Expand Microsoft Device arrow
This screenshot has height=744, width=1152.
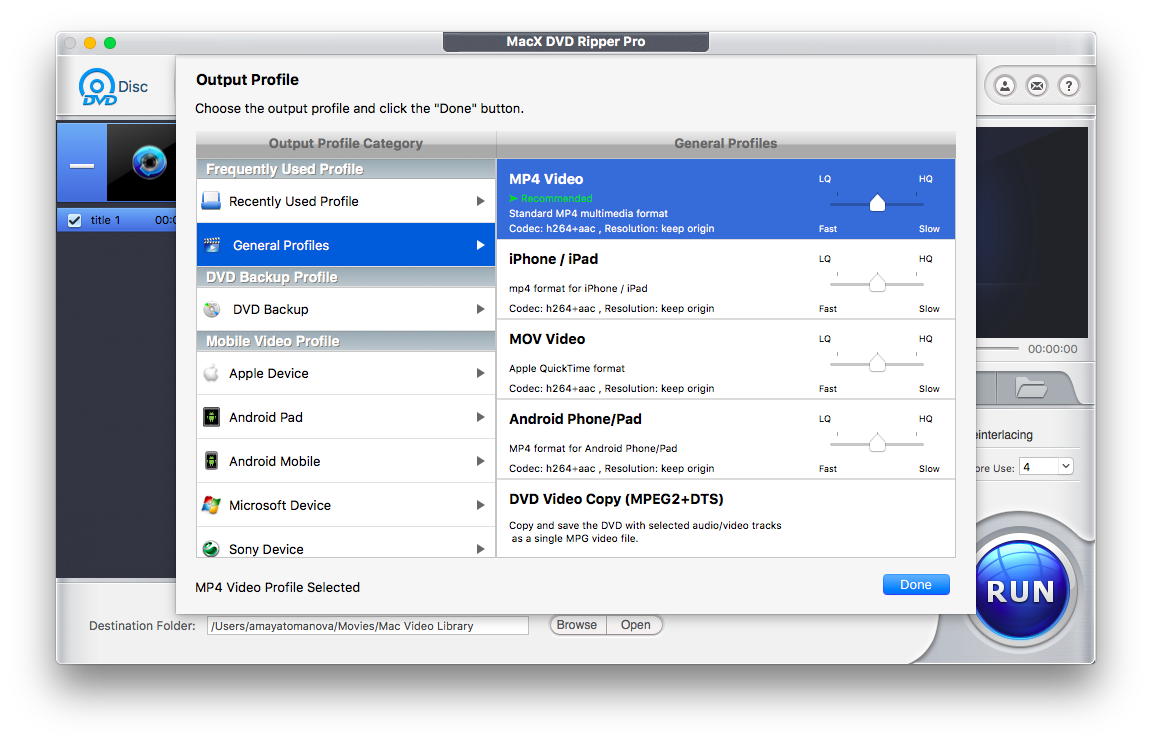click(x=480, y=505)
